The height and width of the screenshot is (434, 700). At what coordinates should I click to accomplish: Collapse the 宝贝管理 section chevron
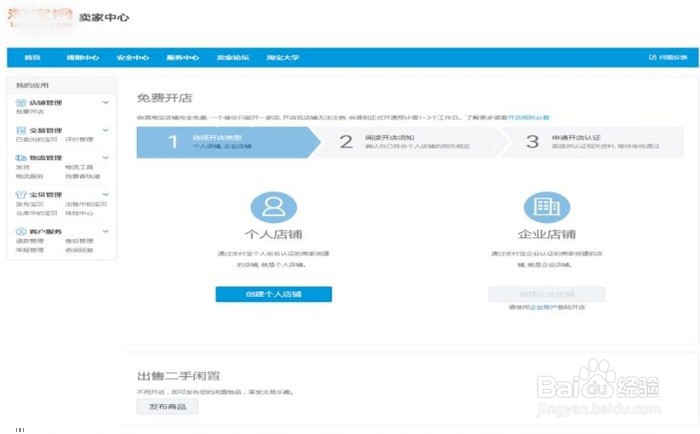coord(105,195)
